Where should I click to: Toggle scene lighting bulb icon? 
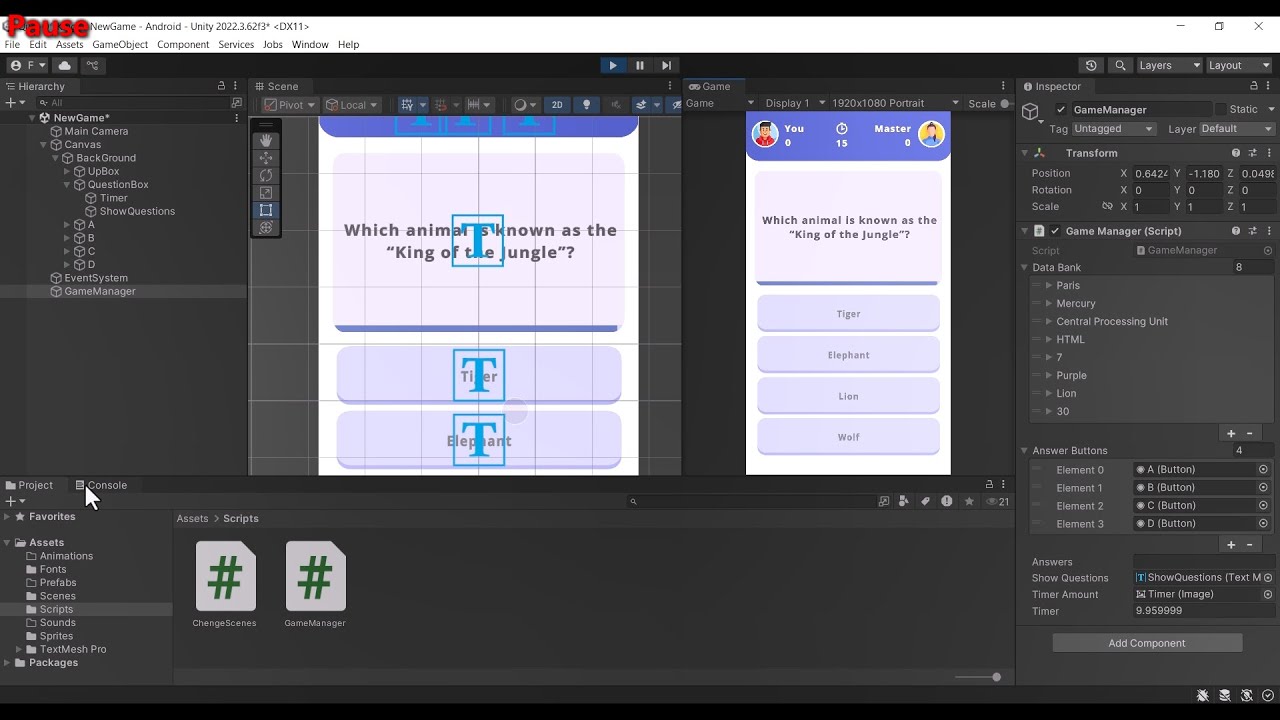(586, 105)
